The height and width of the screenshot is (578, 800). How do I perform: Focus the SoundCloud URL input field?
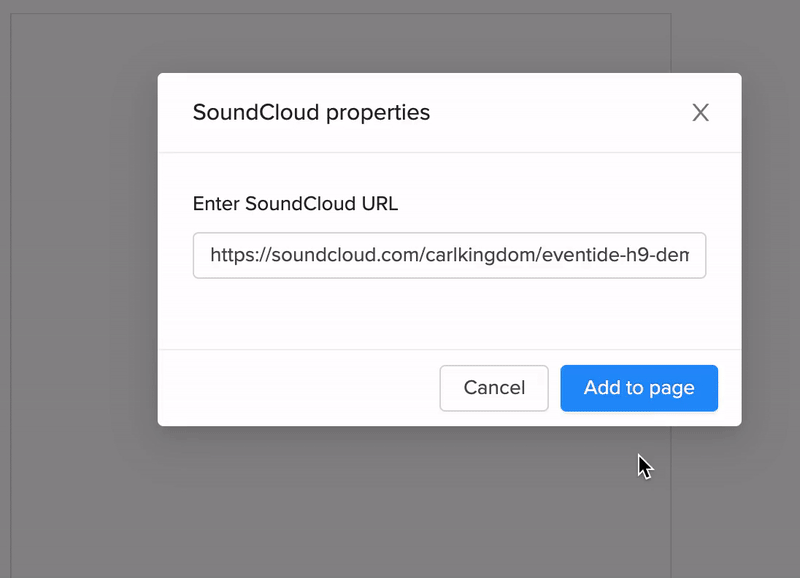tap(449, 256)
